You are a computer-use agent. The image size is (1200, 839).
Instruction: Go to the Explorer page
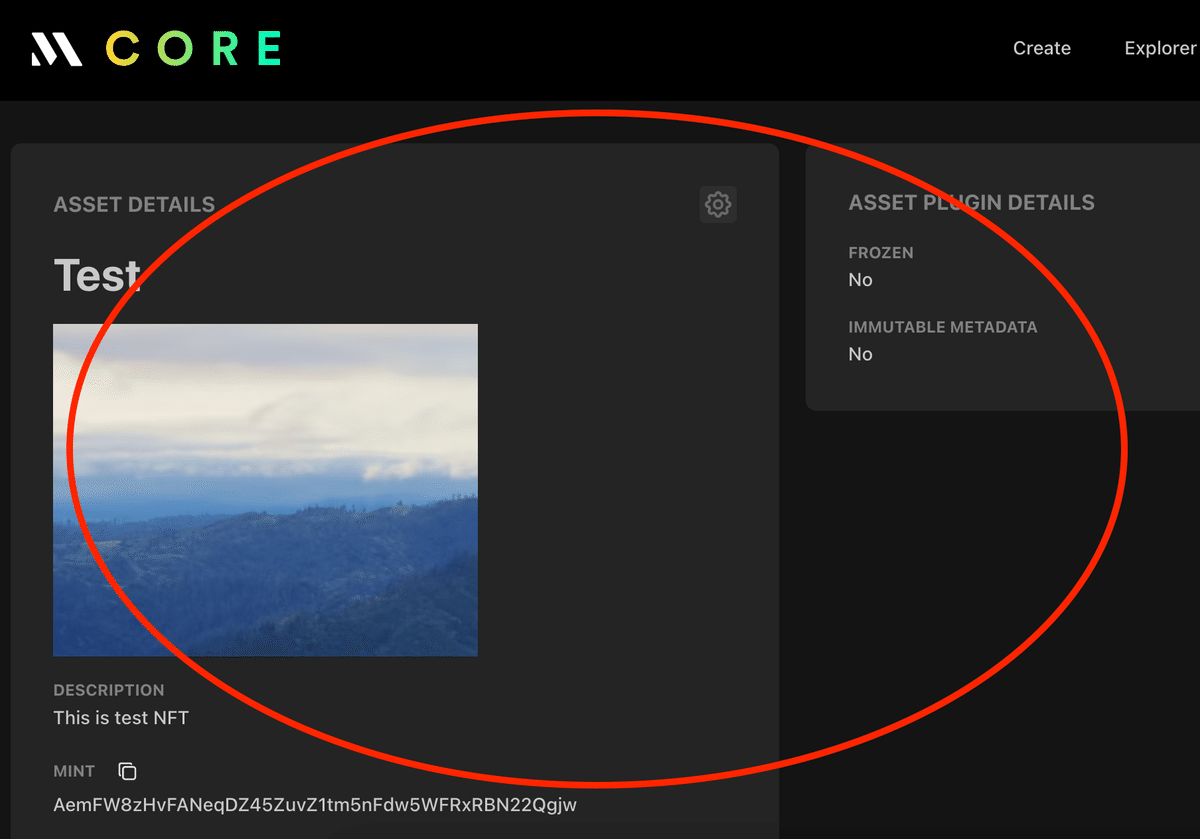1160,48
